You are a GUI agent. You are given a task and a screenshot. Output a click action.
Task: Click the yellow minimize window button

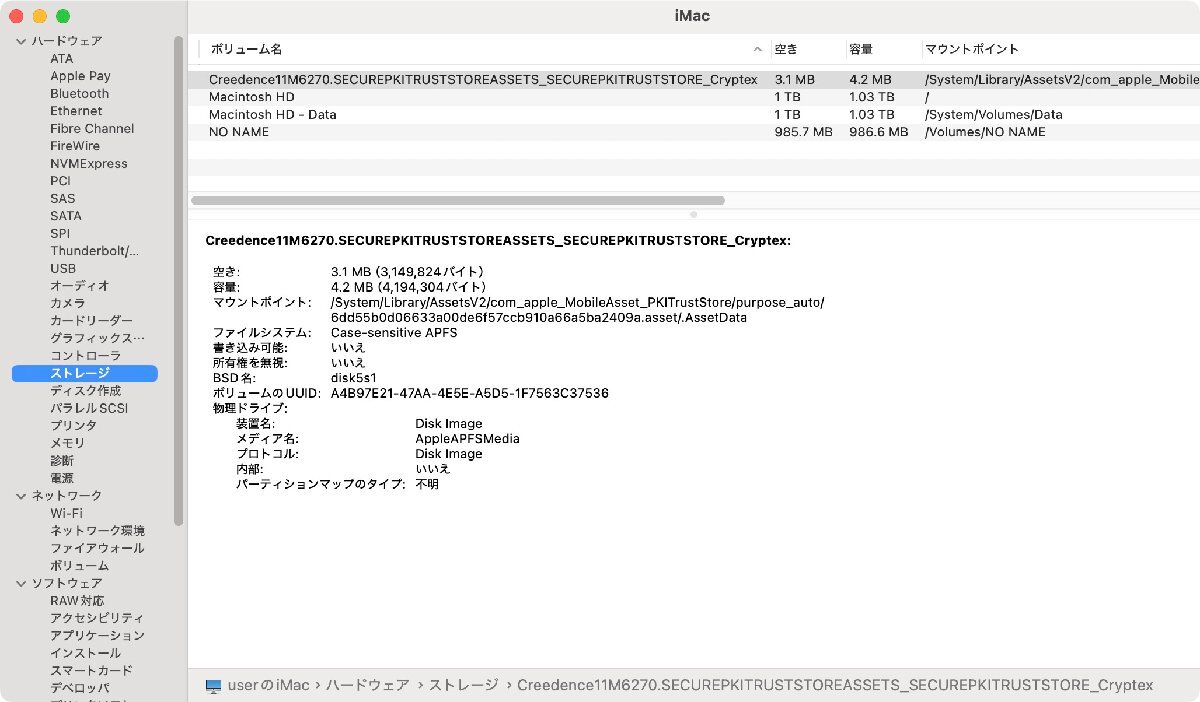(40, 16)
